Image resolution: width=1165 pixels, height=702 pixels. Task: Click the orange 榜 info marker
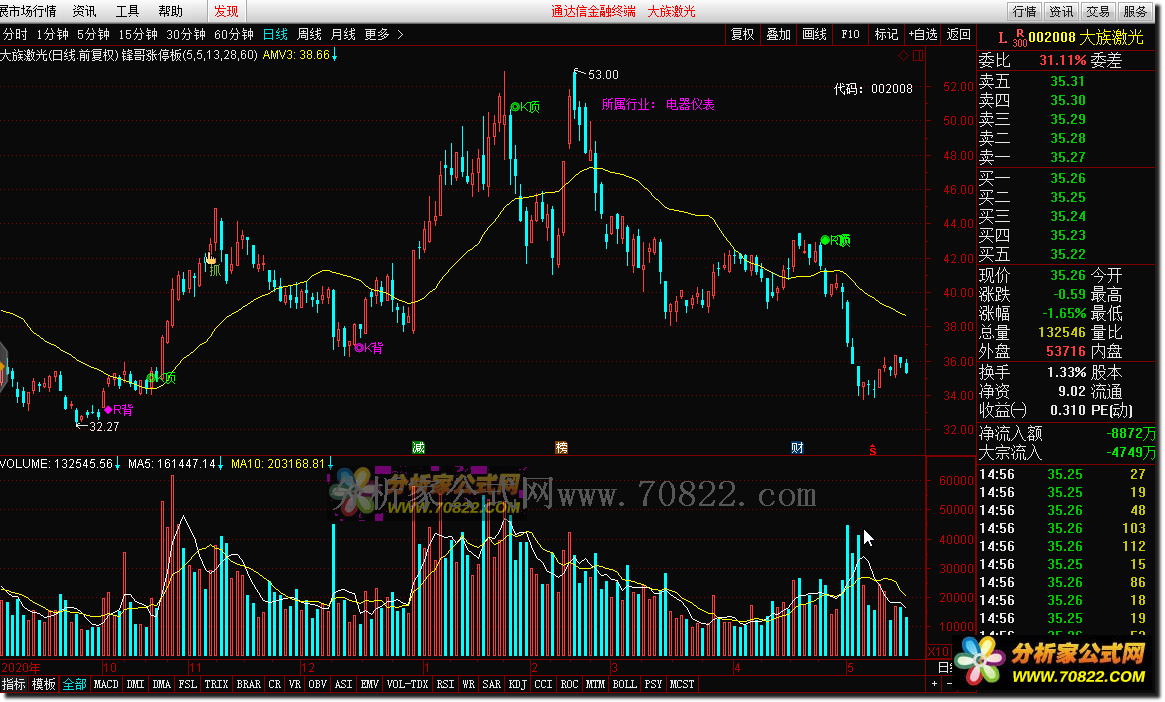(x=562, y=447)
